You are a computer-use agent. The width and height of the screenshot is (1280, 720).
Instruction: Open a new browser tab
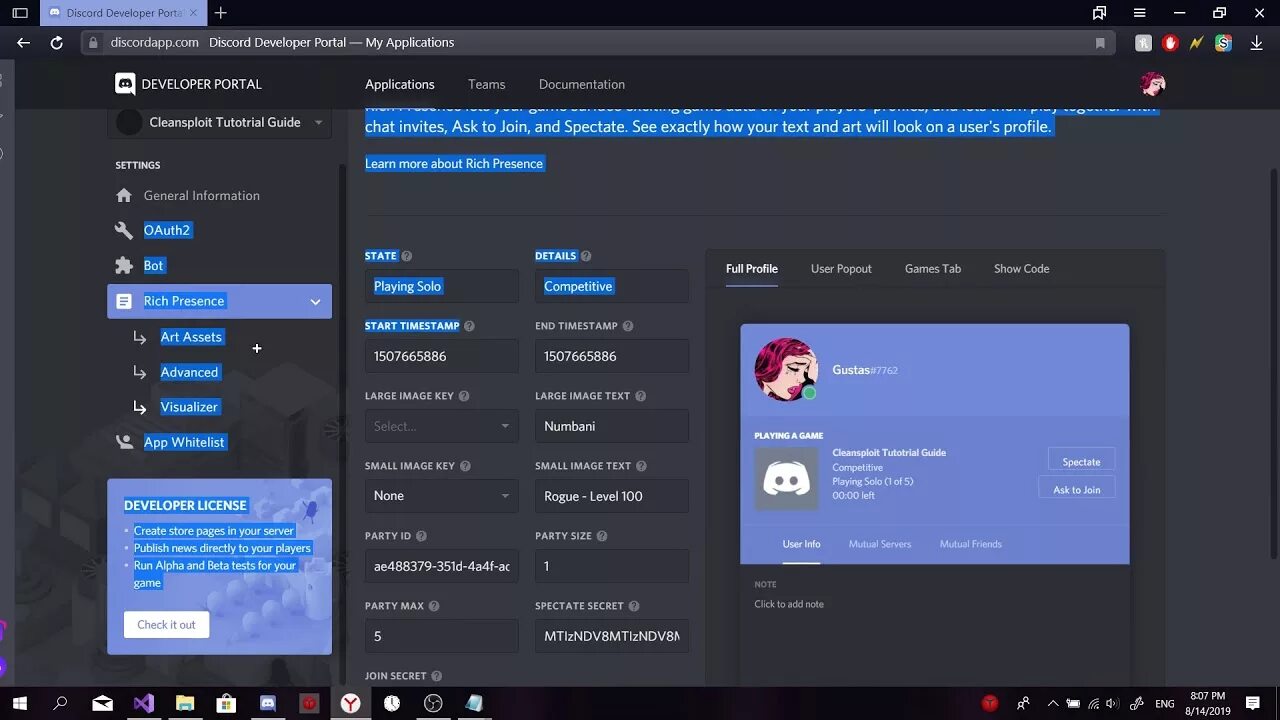tap(221, 13)
